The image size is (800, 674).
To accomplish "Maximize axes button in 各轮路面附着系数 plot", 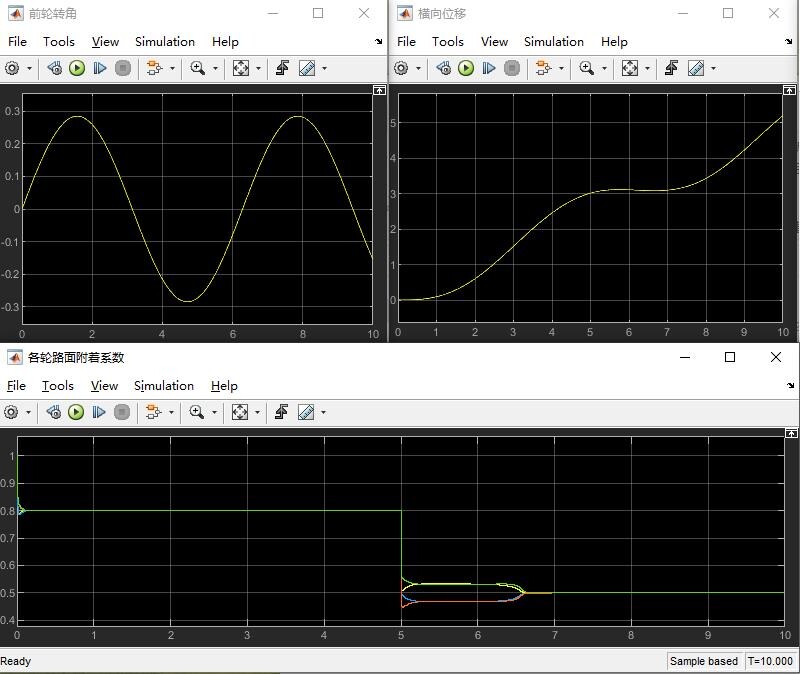I will click(791, 433).
